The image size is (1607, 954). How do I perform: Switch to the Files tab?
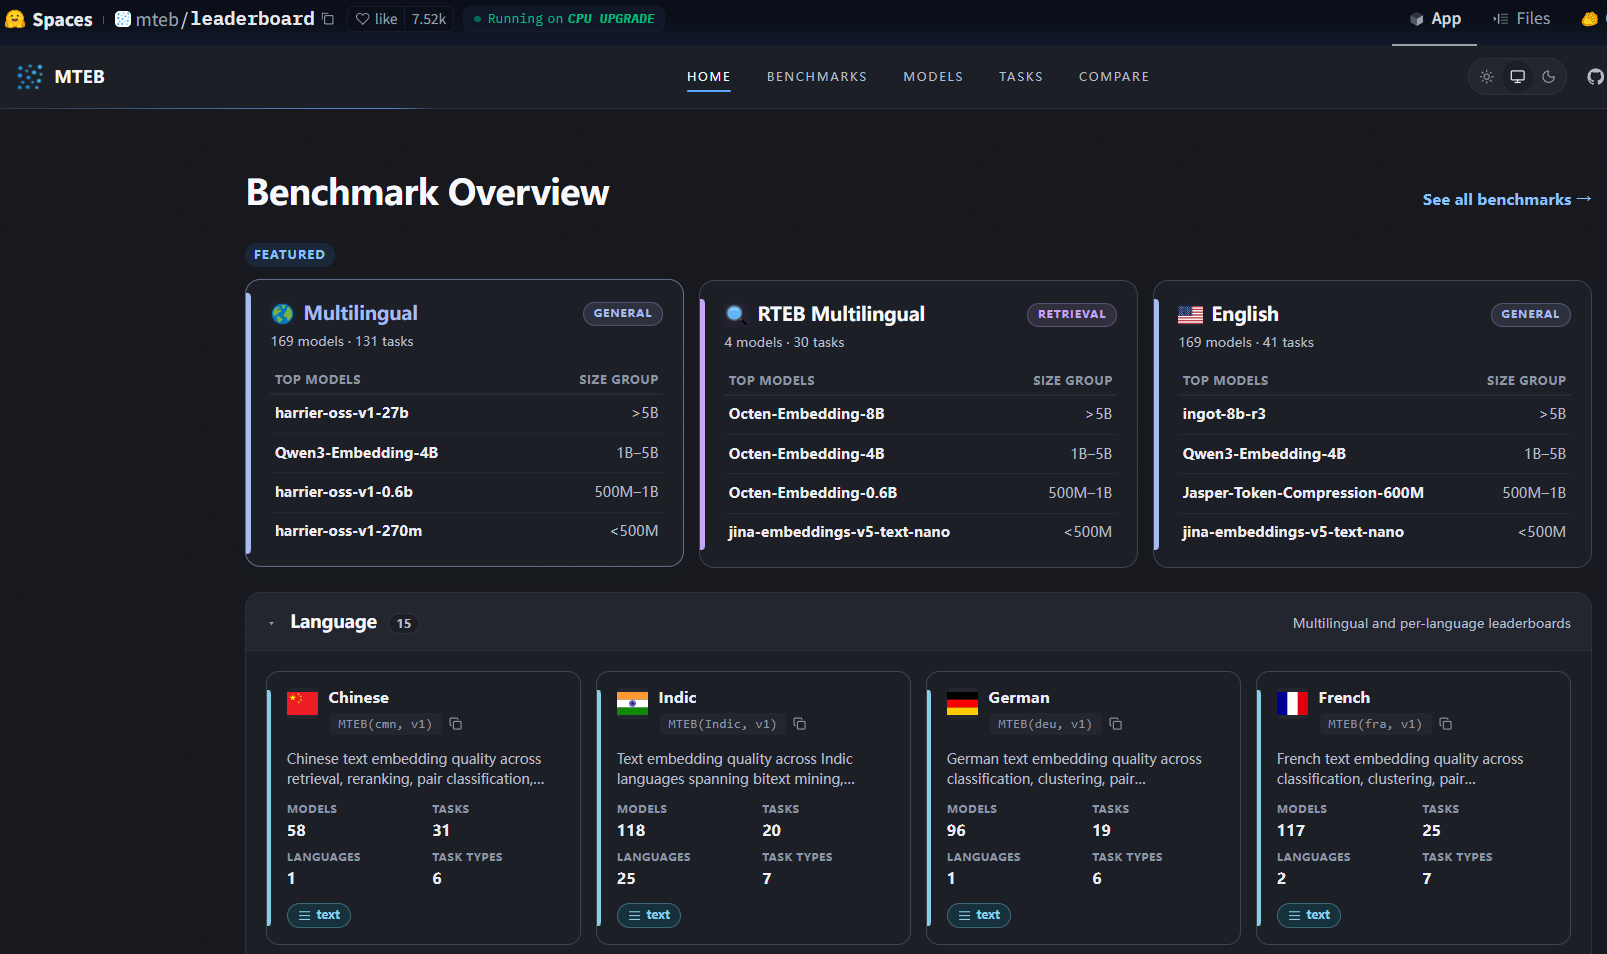coord(1521,19)
